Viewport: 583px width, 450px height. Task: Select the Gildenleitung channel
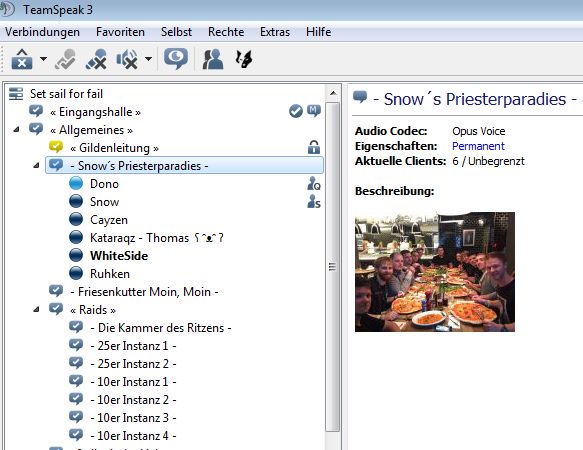click(115, 148)
